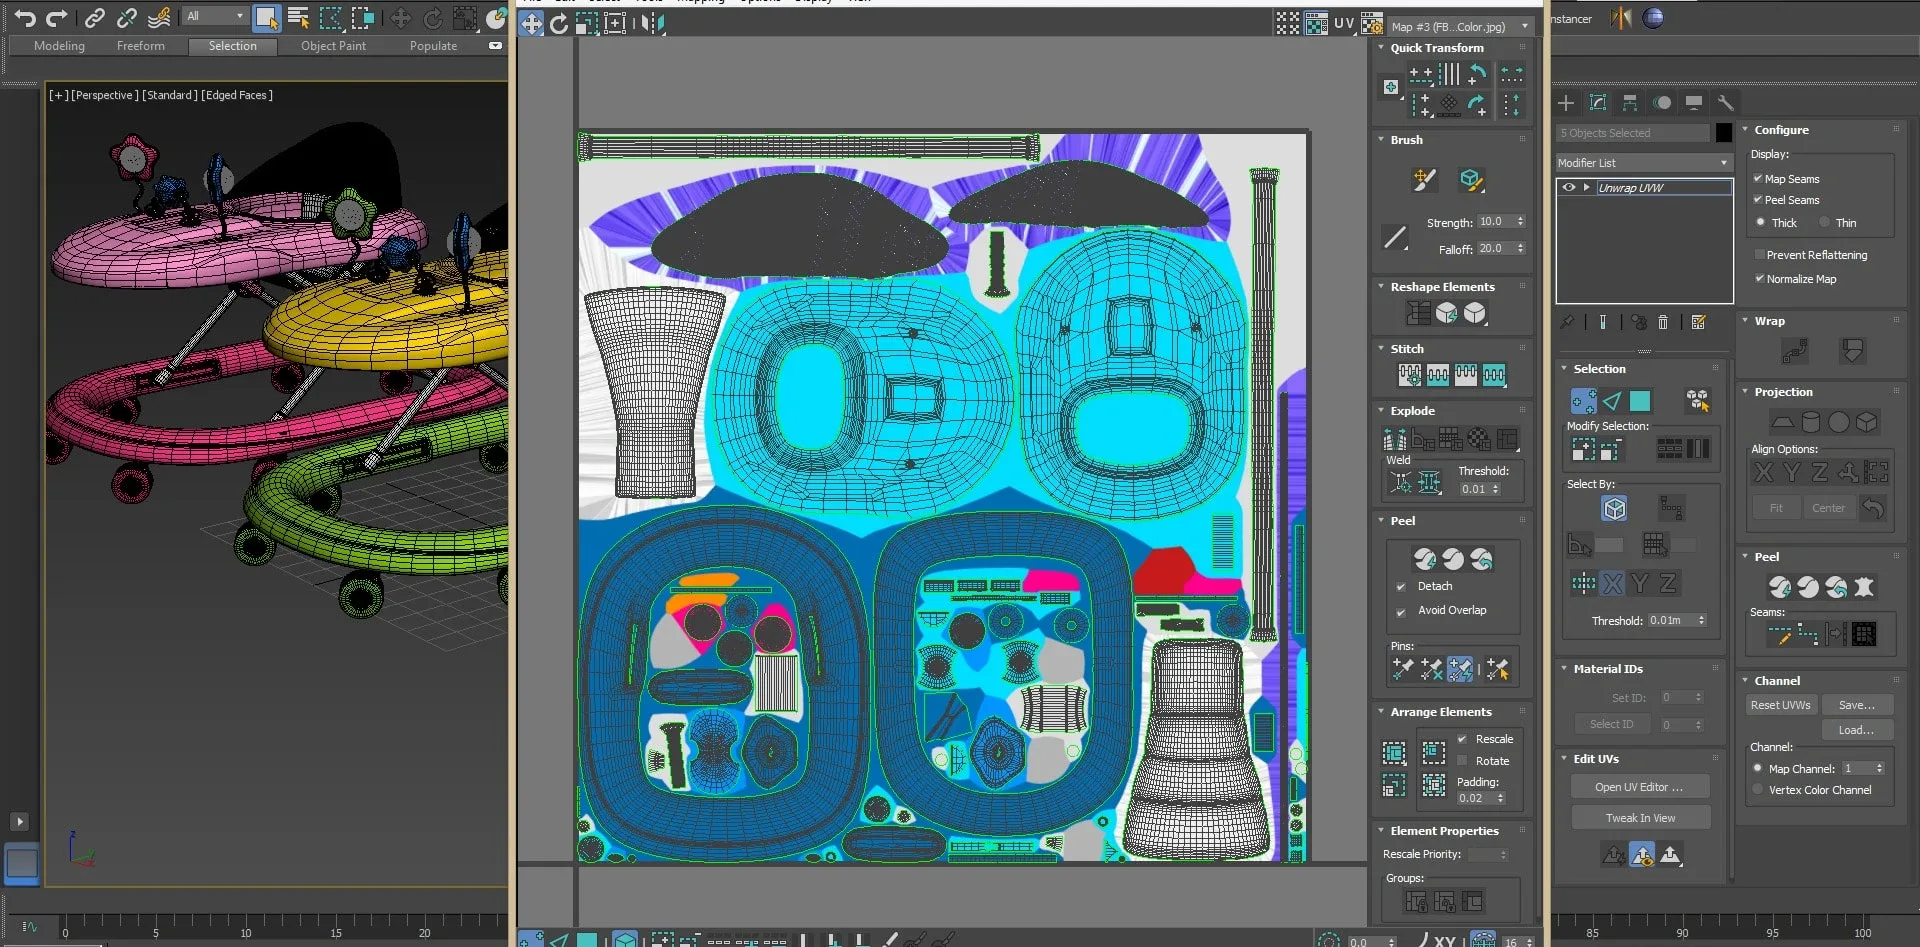This screenshot has width=1920, height=947.
Task: Toggle Peel Seams checkbox
Action: pos(1758,199)
